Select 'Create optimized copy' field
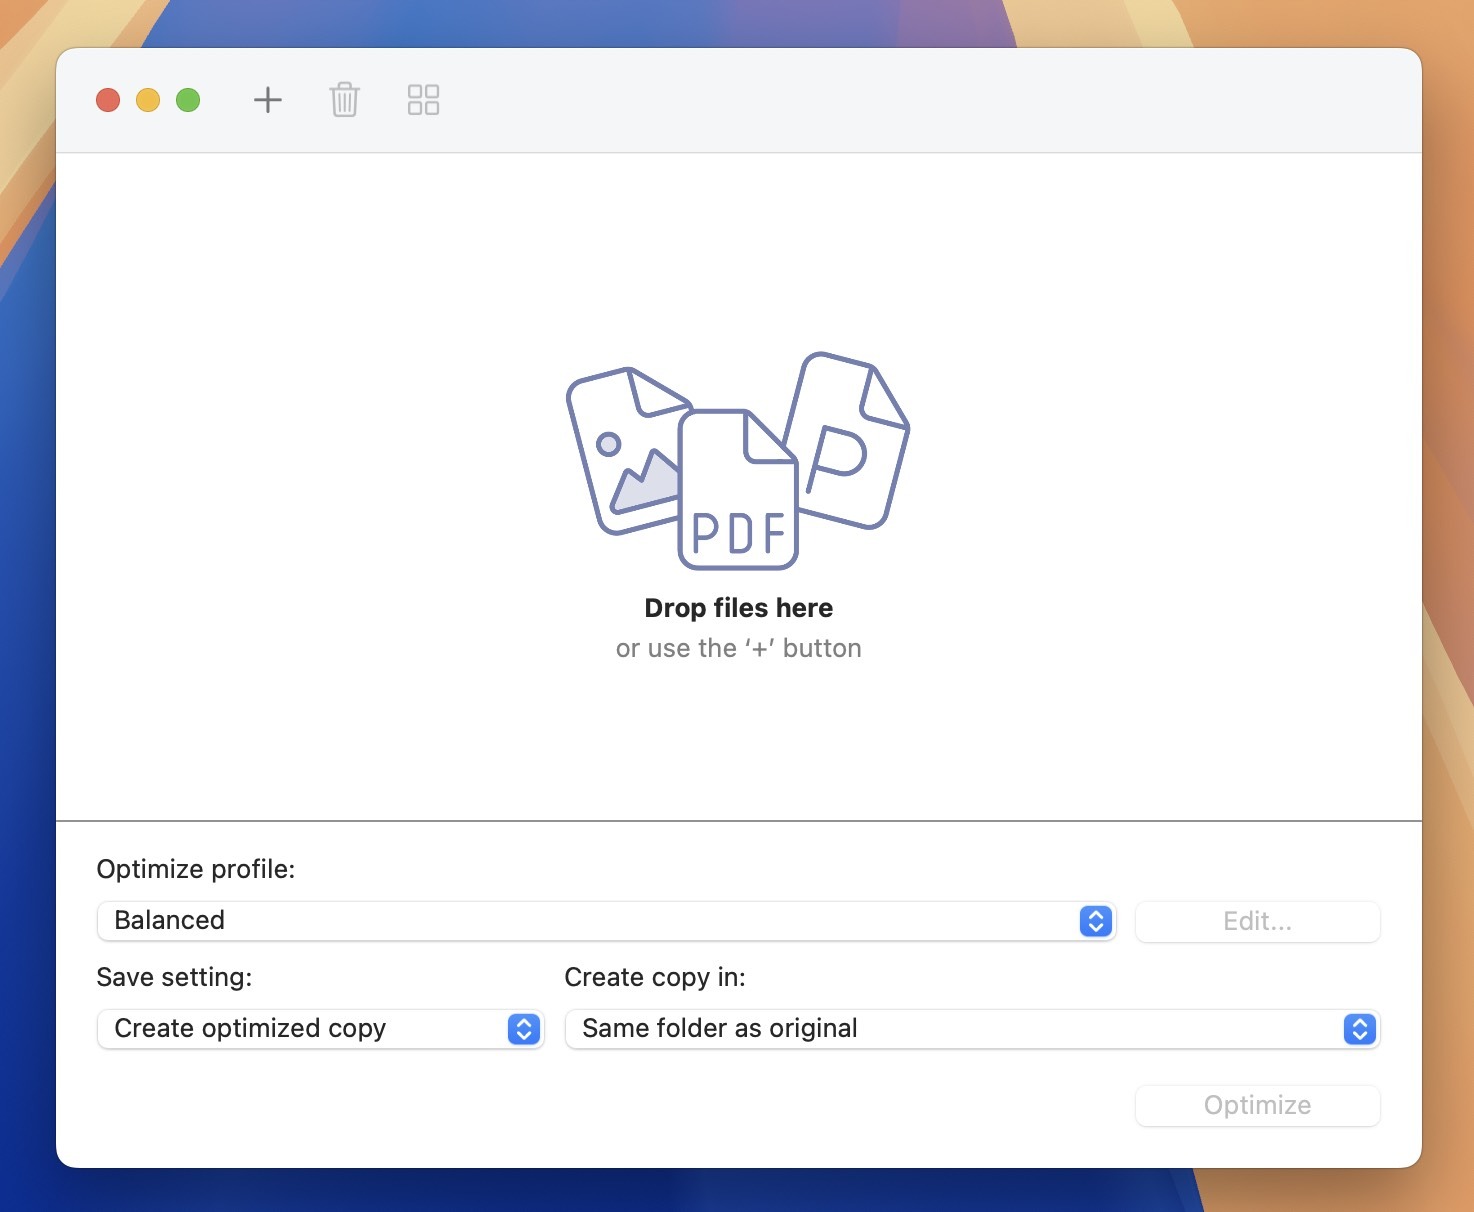The image size is (1474, 1212). click(x=250, y=1029)
